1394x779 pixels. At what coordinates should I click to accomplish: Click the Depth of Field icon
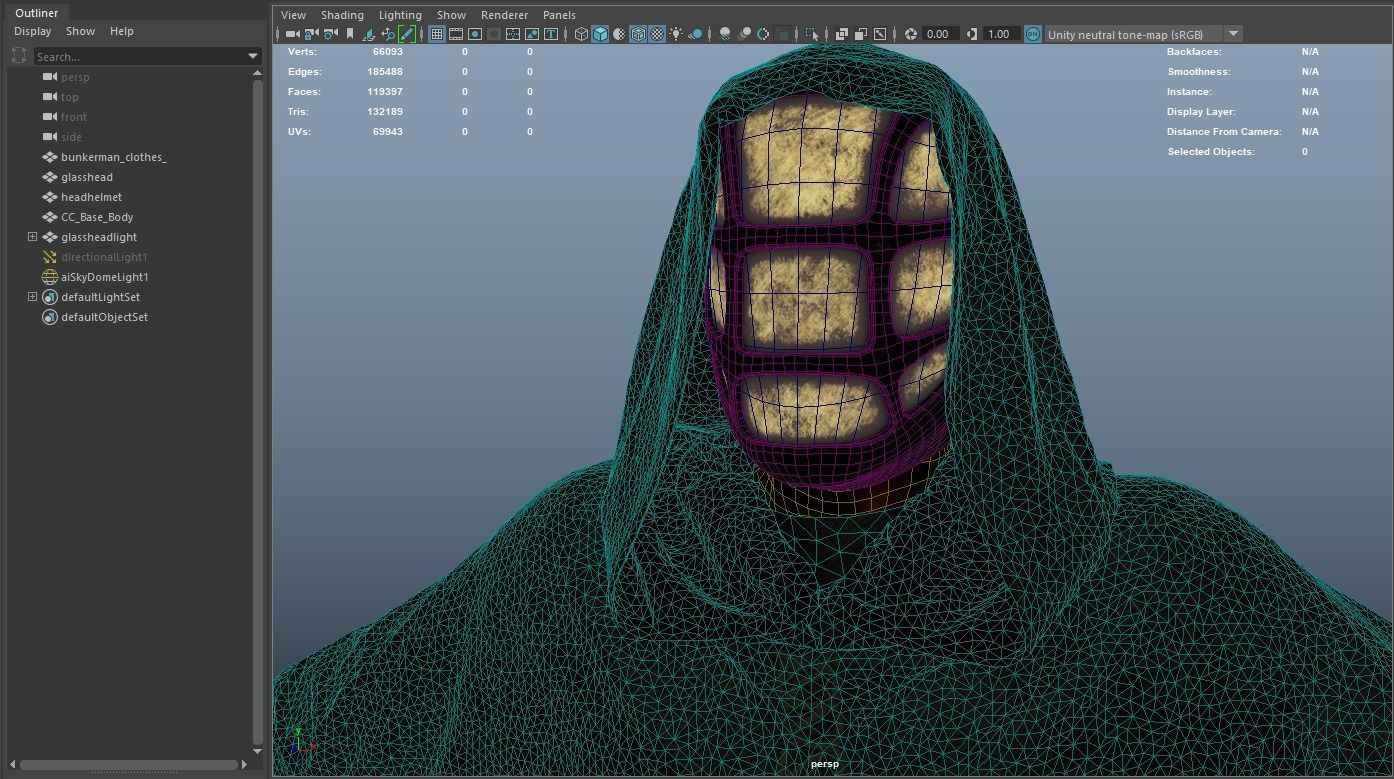[x=782, y=34]
